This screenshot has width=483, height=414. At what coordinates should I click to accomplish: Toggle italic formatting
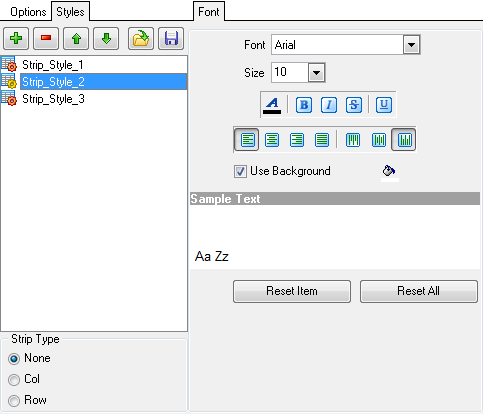tap(329, 105)
